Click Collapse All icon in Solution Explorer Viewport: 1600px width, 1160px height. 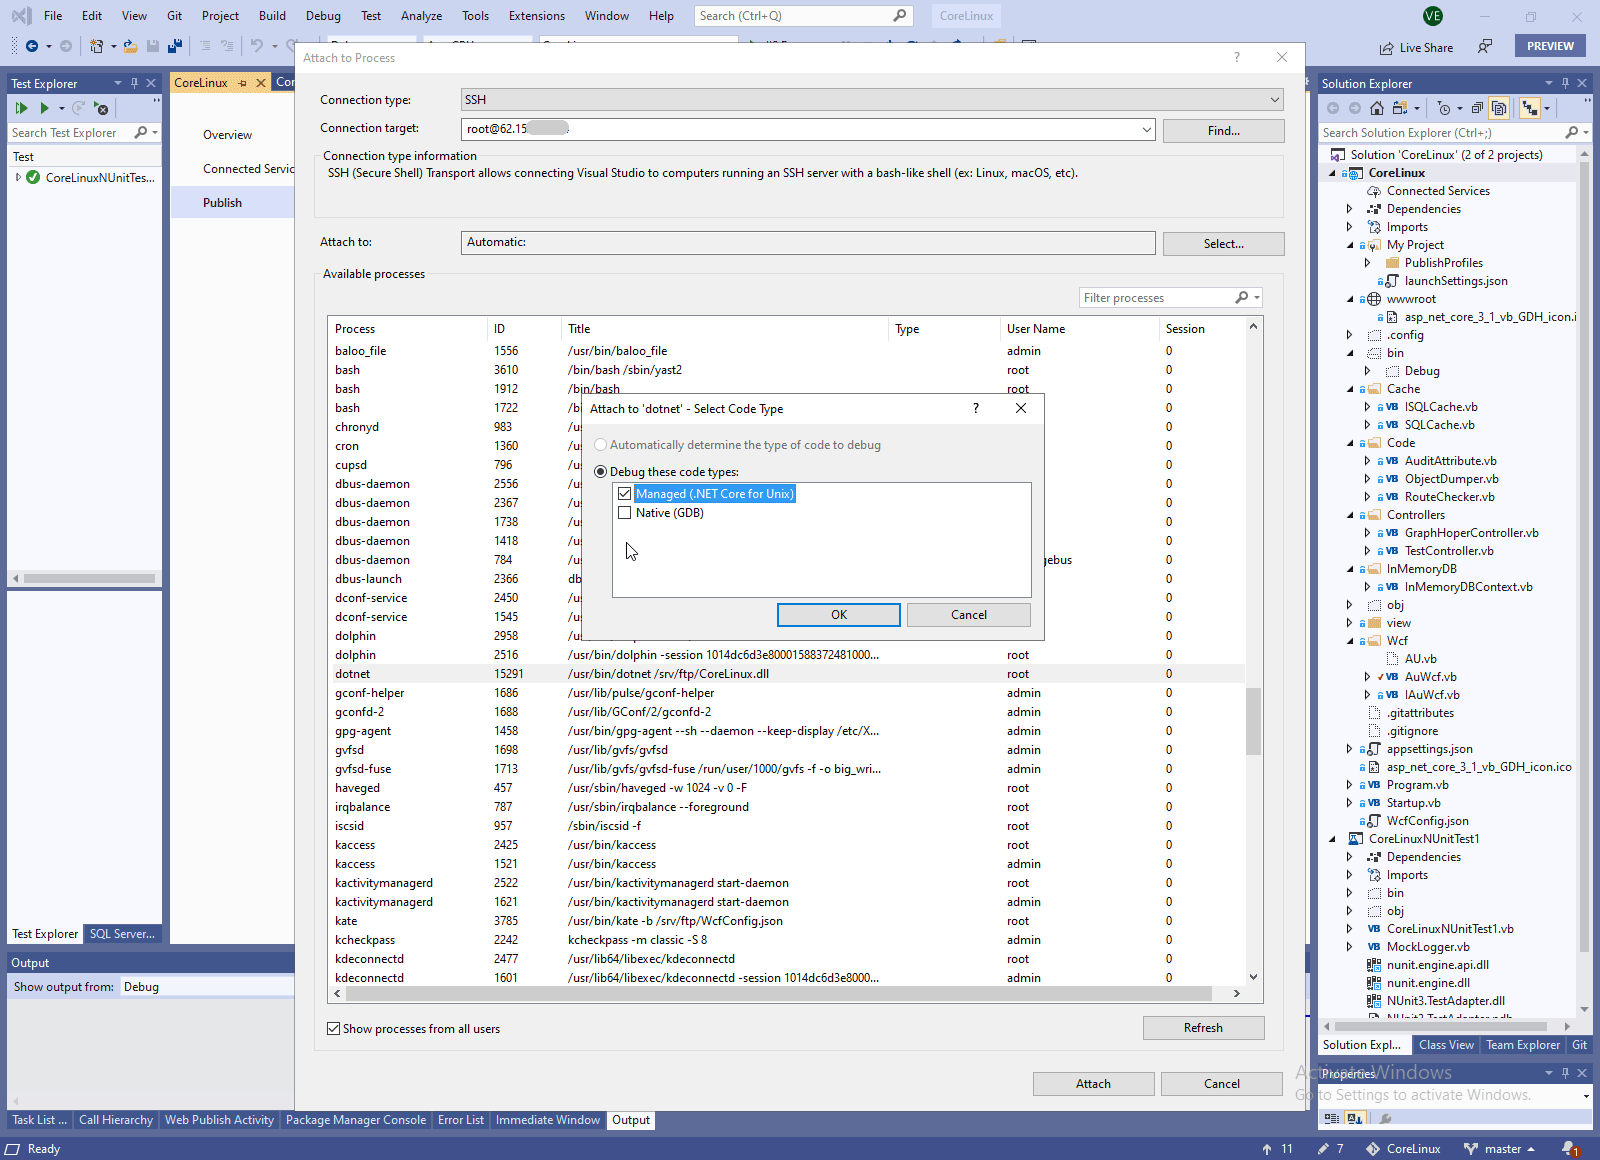(x=1477, y=108)
